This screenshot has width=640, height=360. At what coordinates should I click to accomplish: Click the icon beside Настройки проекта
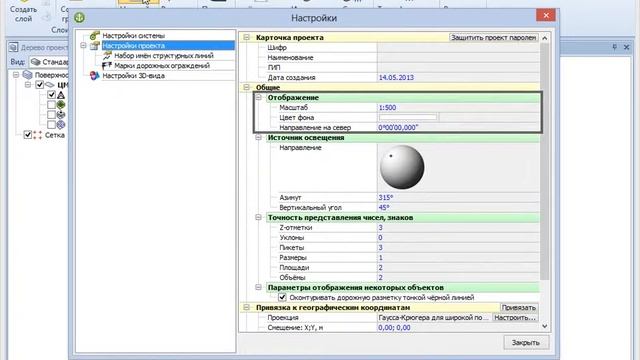[x=95, y=46]
